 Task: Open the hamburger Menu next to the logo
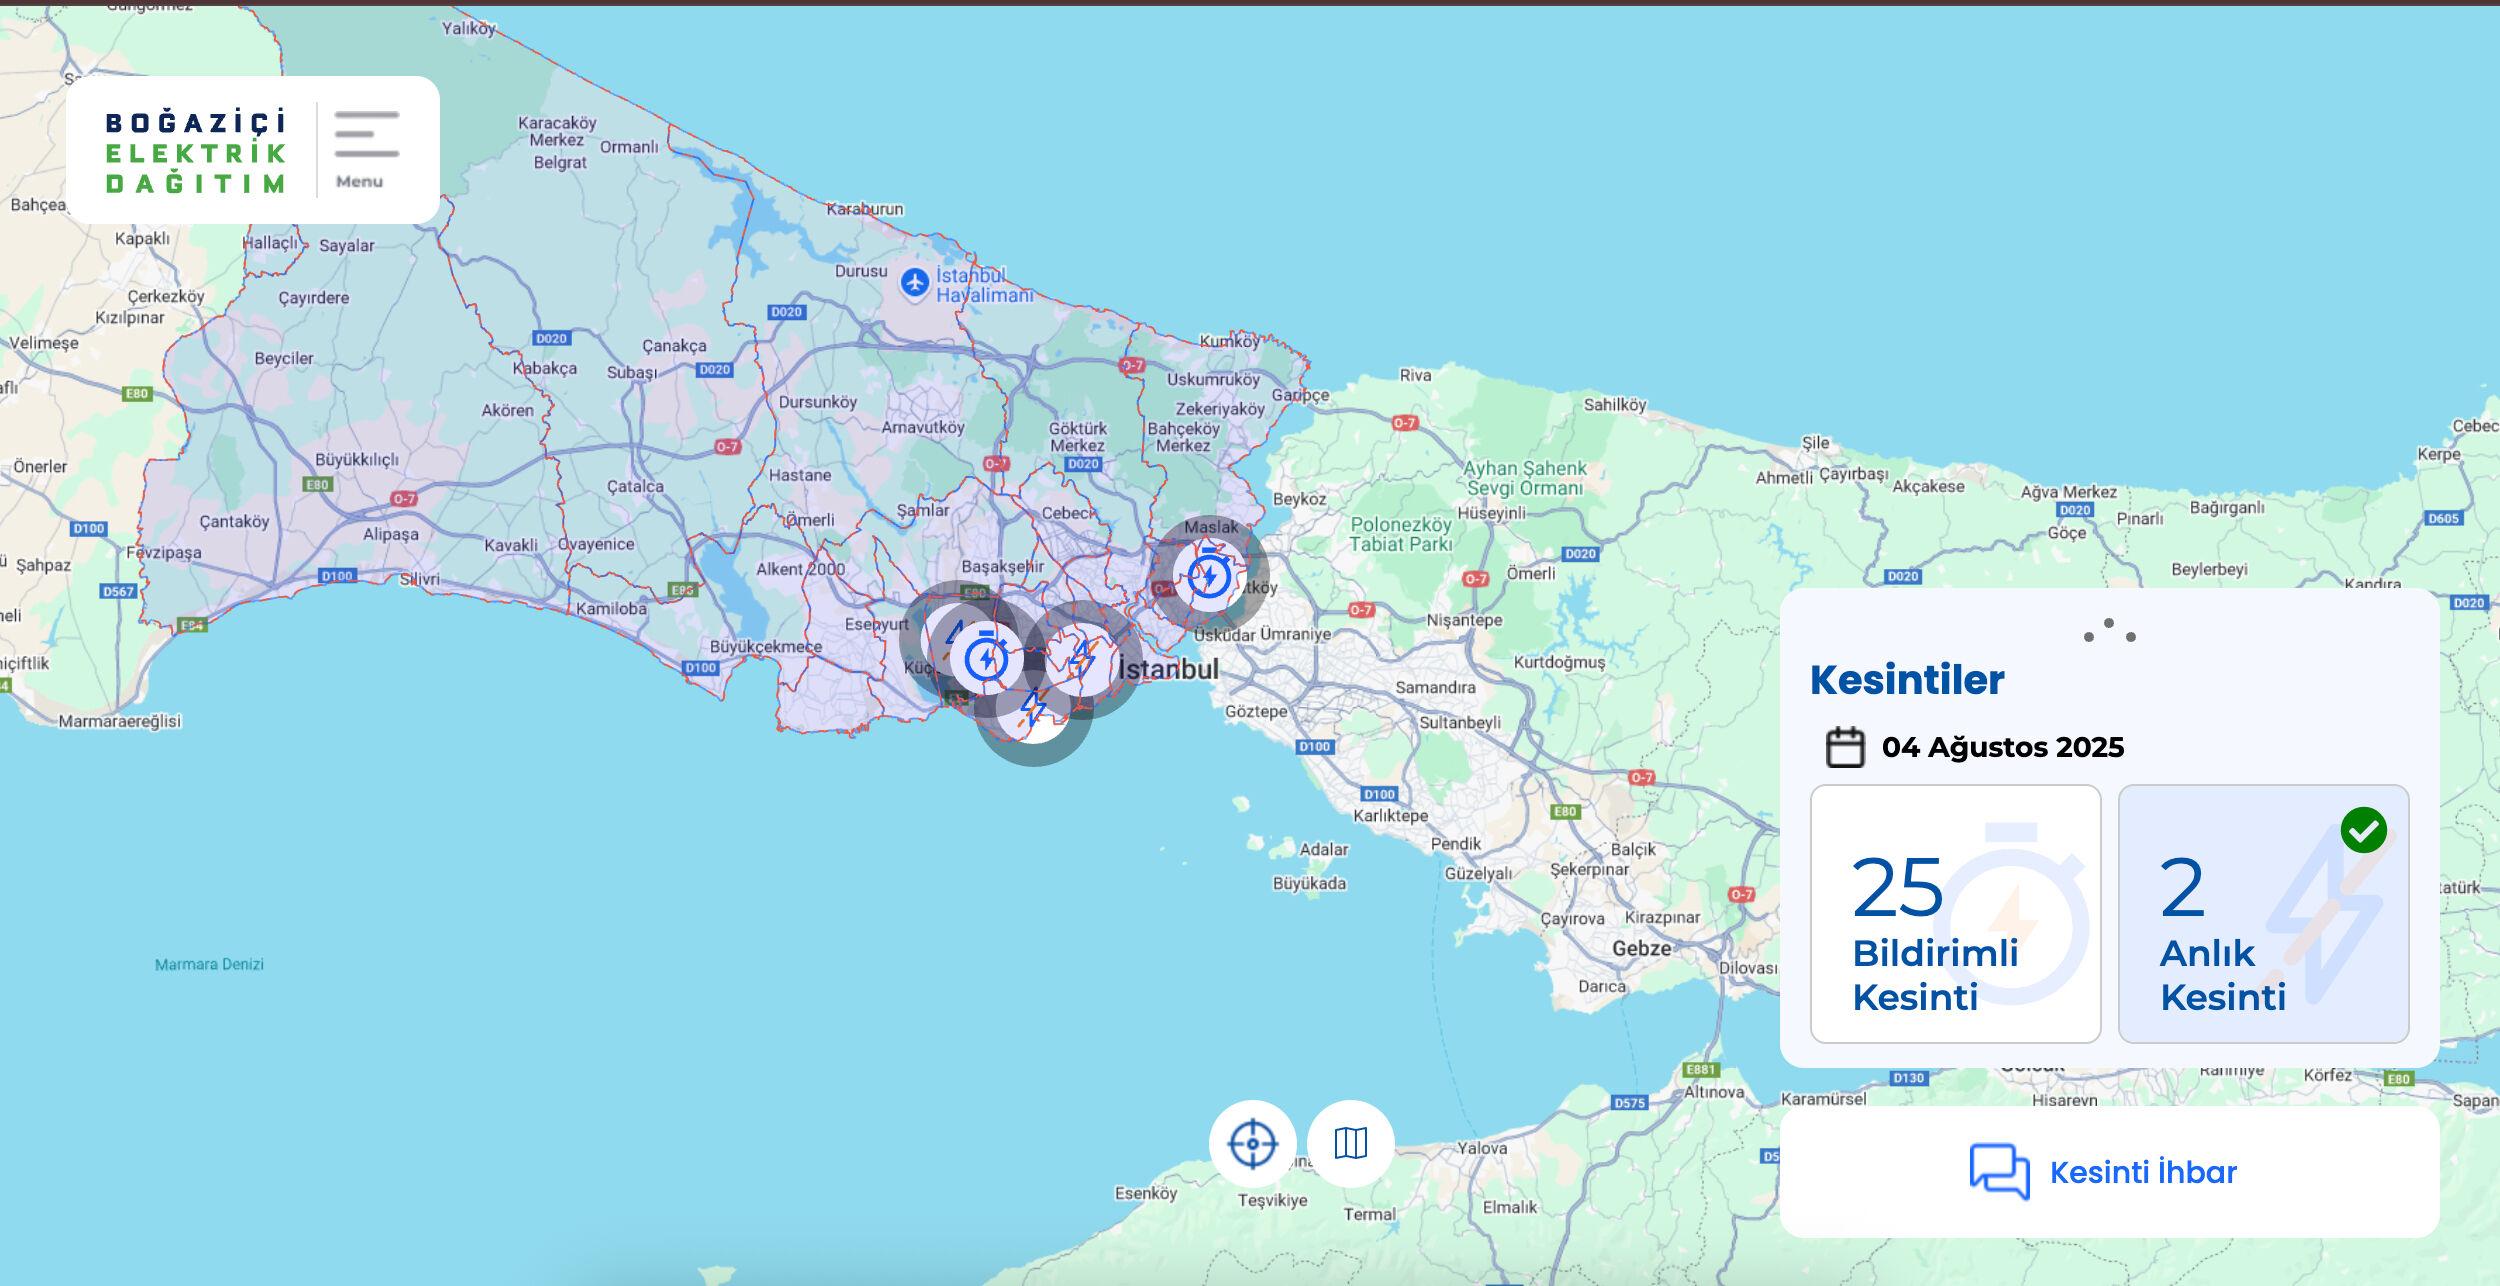coord(363,146)
